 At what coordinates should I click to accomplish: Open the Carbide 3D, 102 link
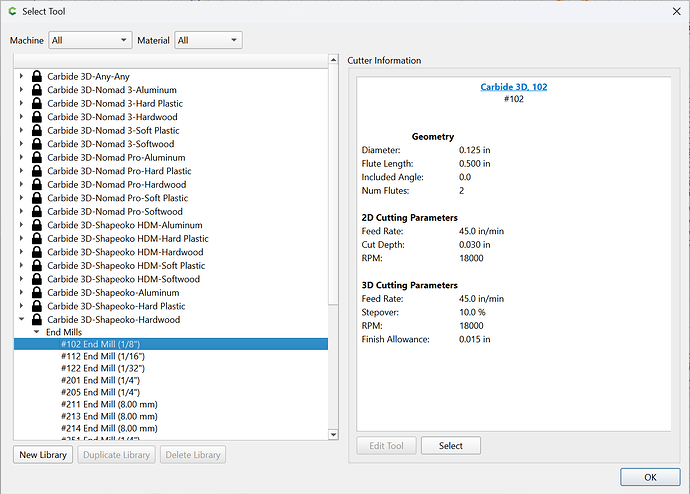(514, 87)
